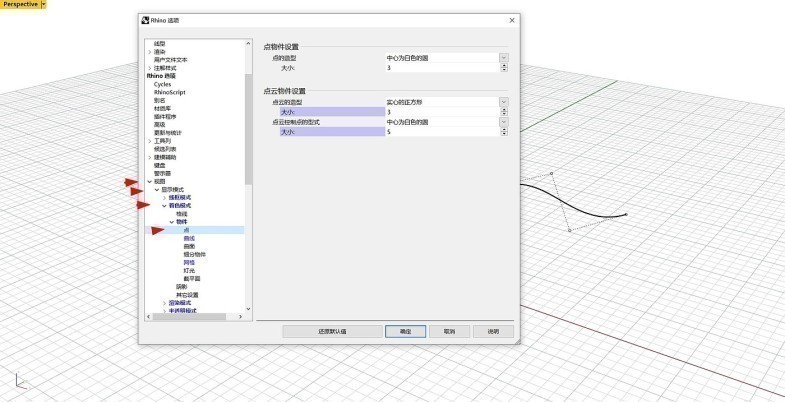Viewport: 785px width, 402px height.
Task: Select 插件程序 in the options tree
Action: 165,117
